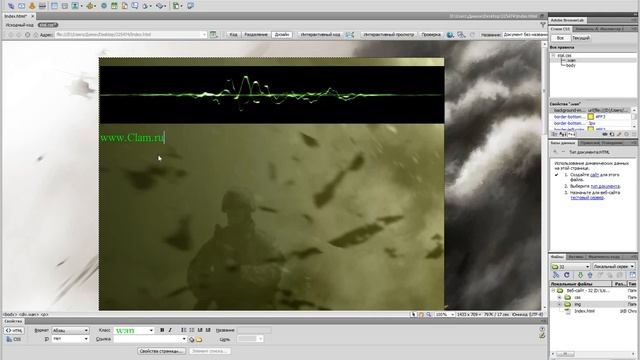This screenshot has height=360, width=640.
Task: Click the round blue icon in the top toolbar
Action: [104, 6]
